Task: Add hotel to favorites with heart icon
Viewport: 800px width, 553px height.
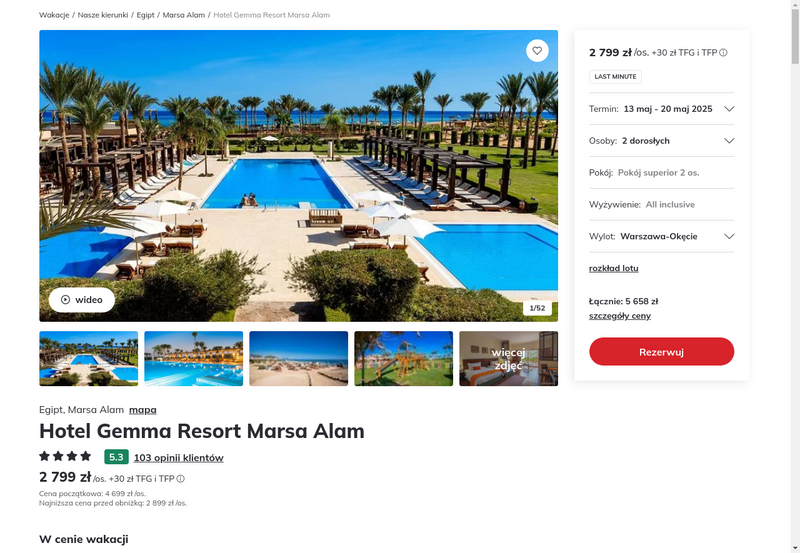Action: coord(537,51)
